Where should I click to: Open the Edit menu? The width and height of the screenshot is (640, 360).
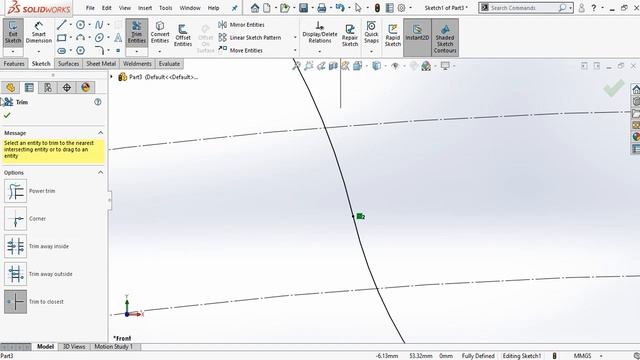(107, 8)
